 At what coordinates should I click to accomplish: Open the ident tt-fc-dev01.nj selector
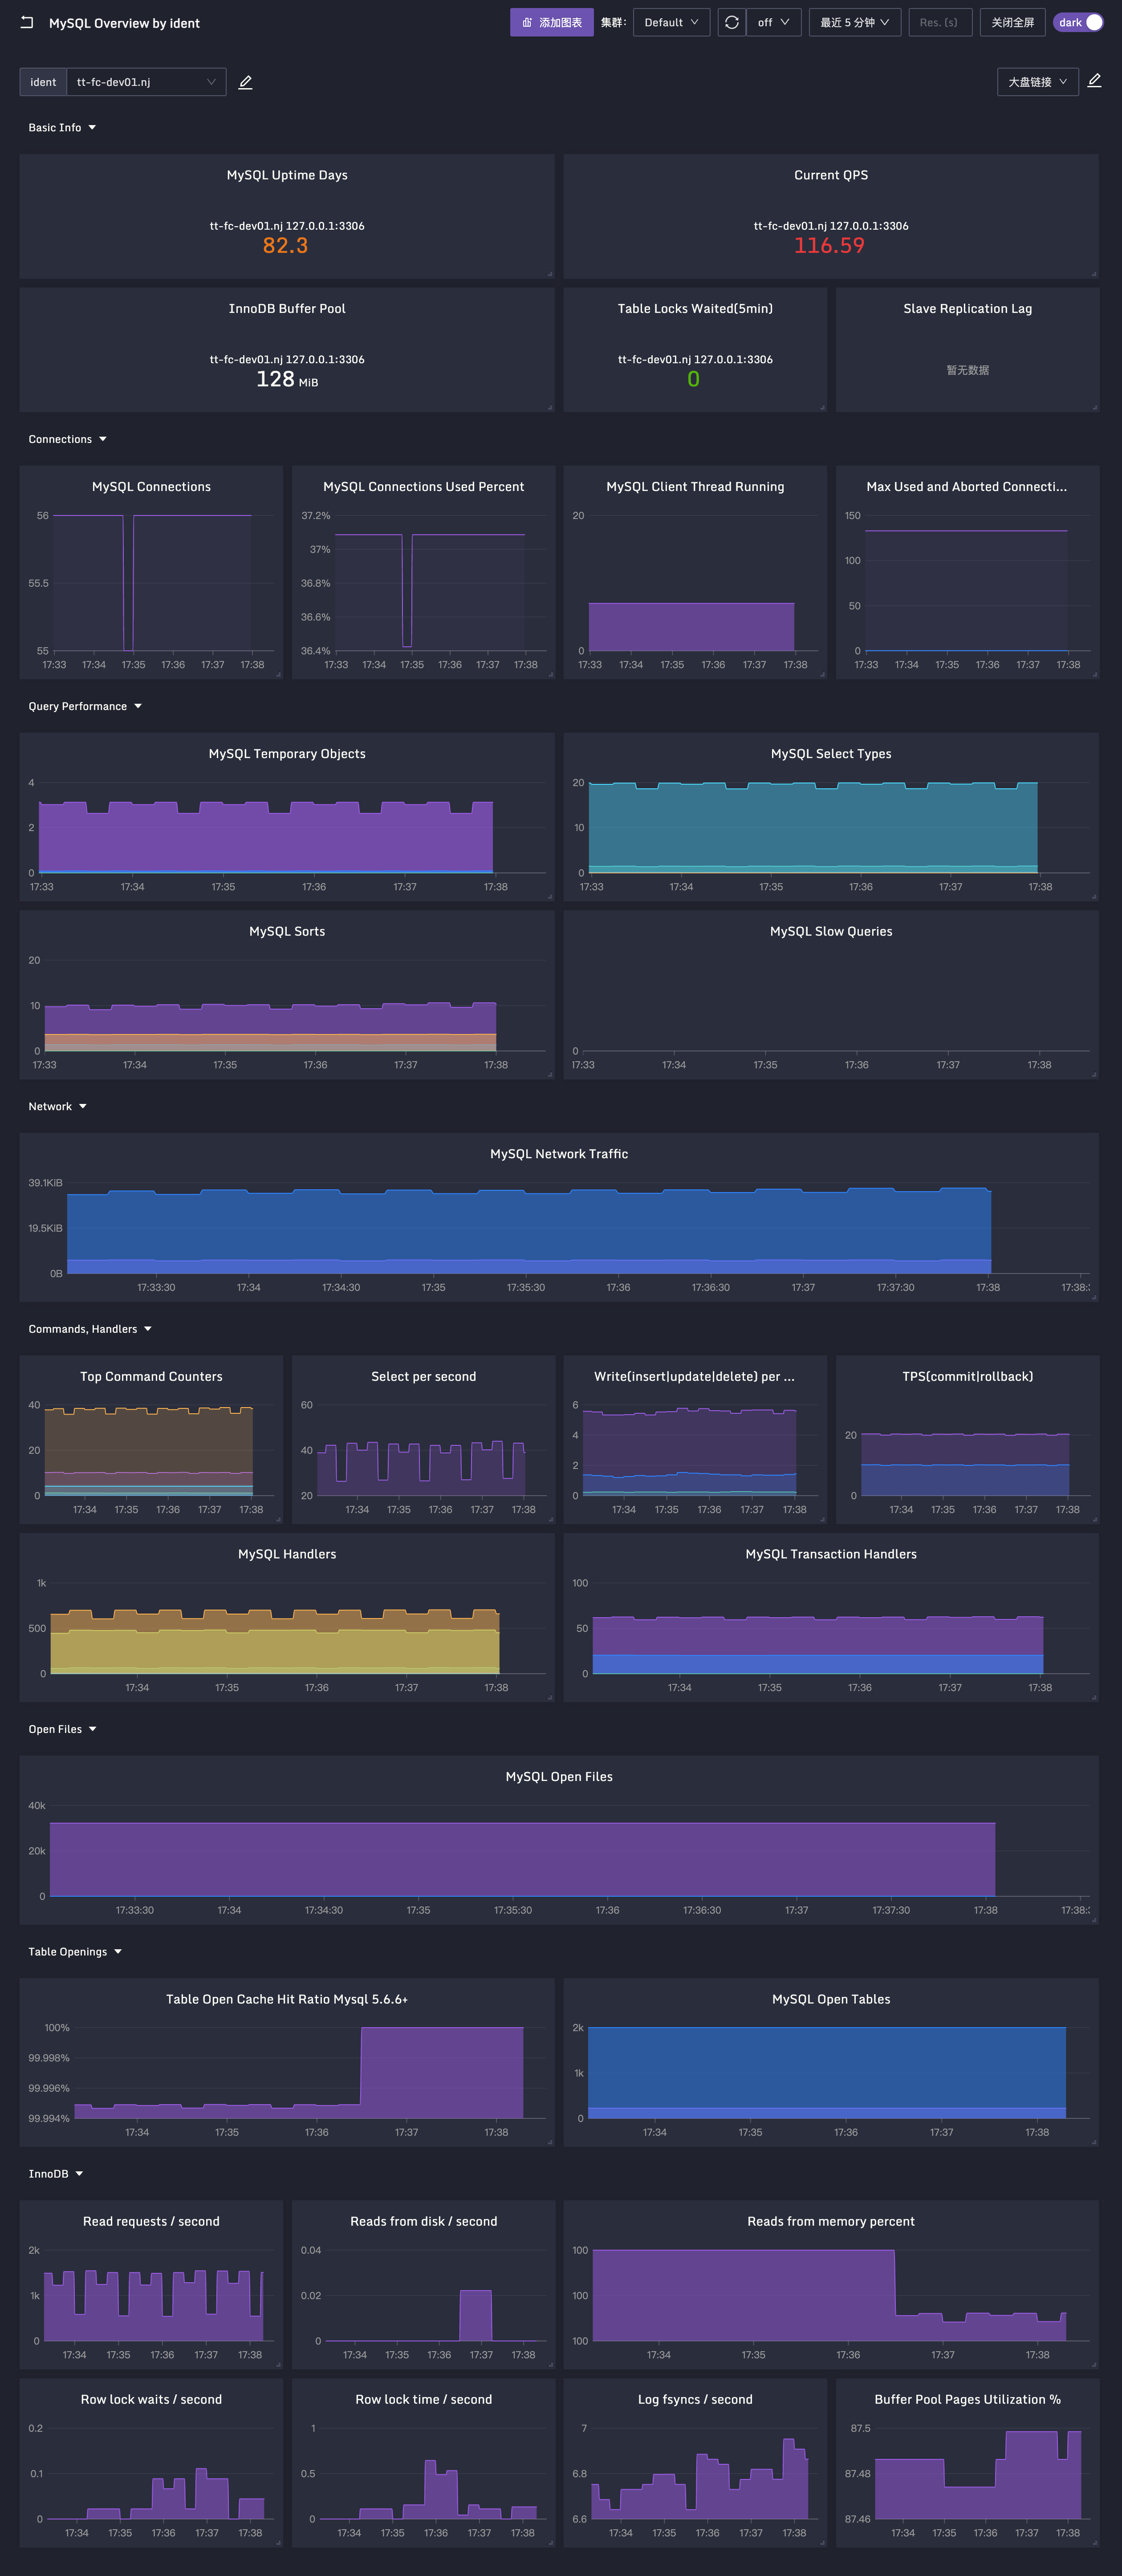coord(146,82)
